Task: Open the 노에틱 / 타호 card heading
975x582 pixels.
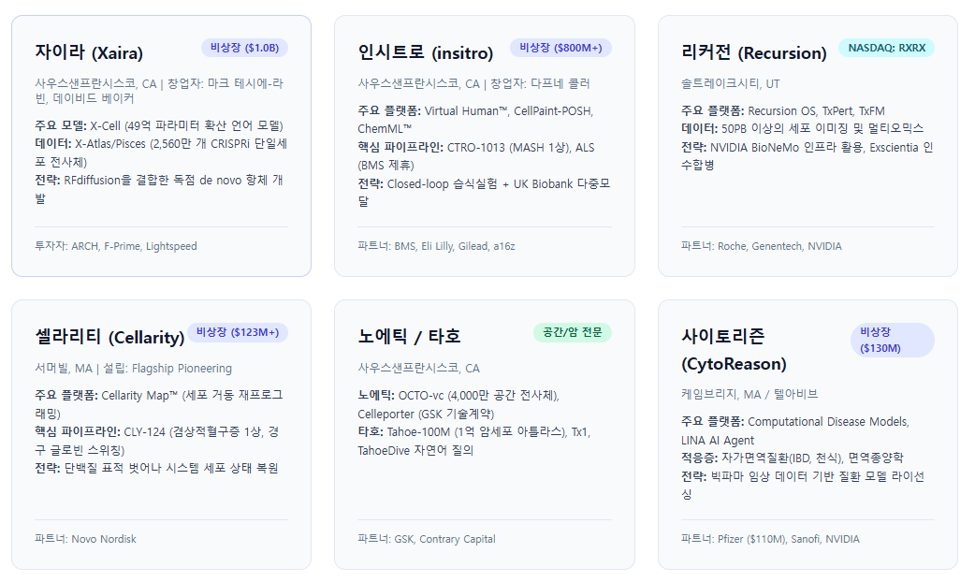Action: [409, 336]
